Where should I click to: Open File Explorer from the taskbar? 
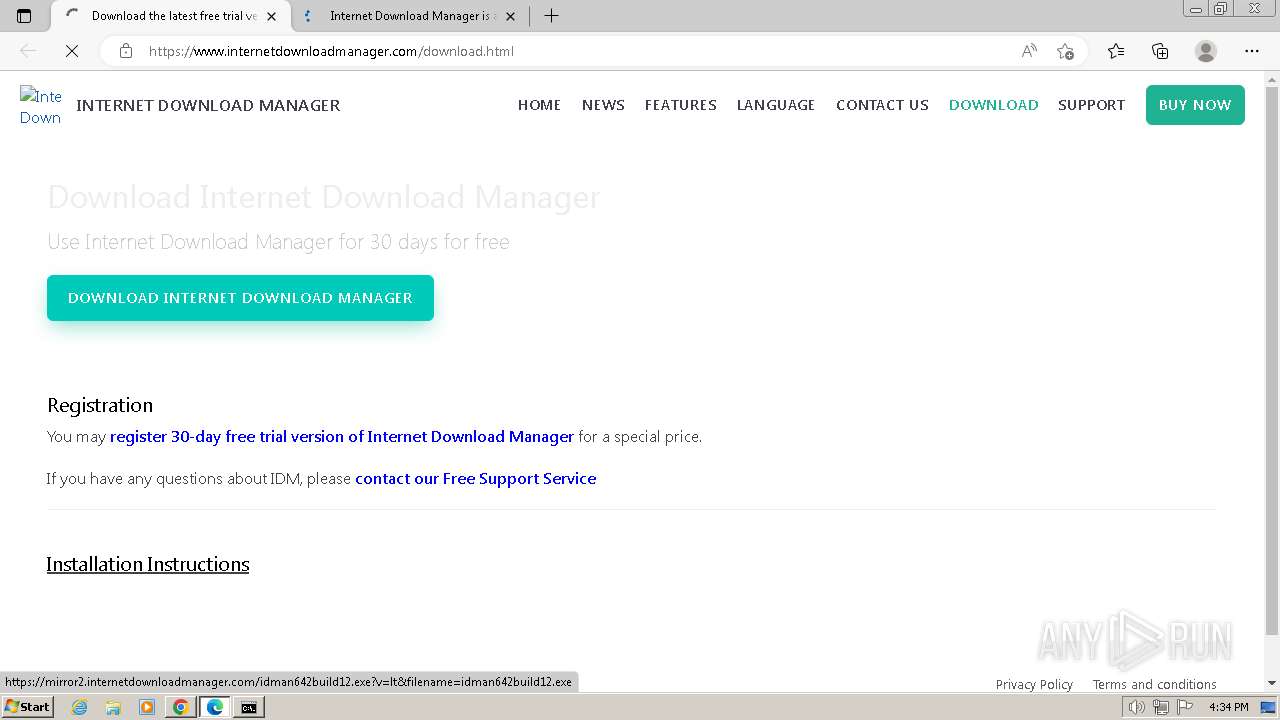[113, 707]
